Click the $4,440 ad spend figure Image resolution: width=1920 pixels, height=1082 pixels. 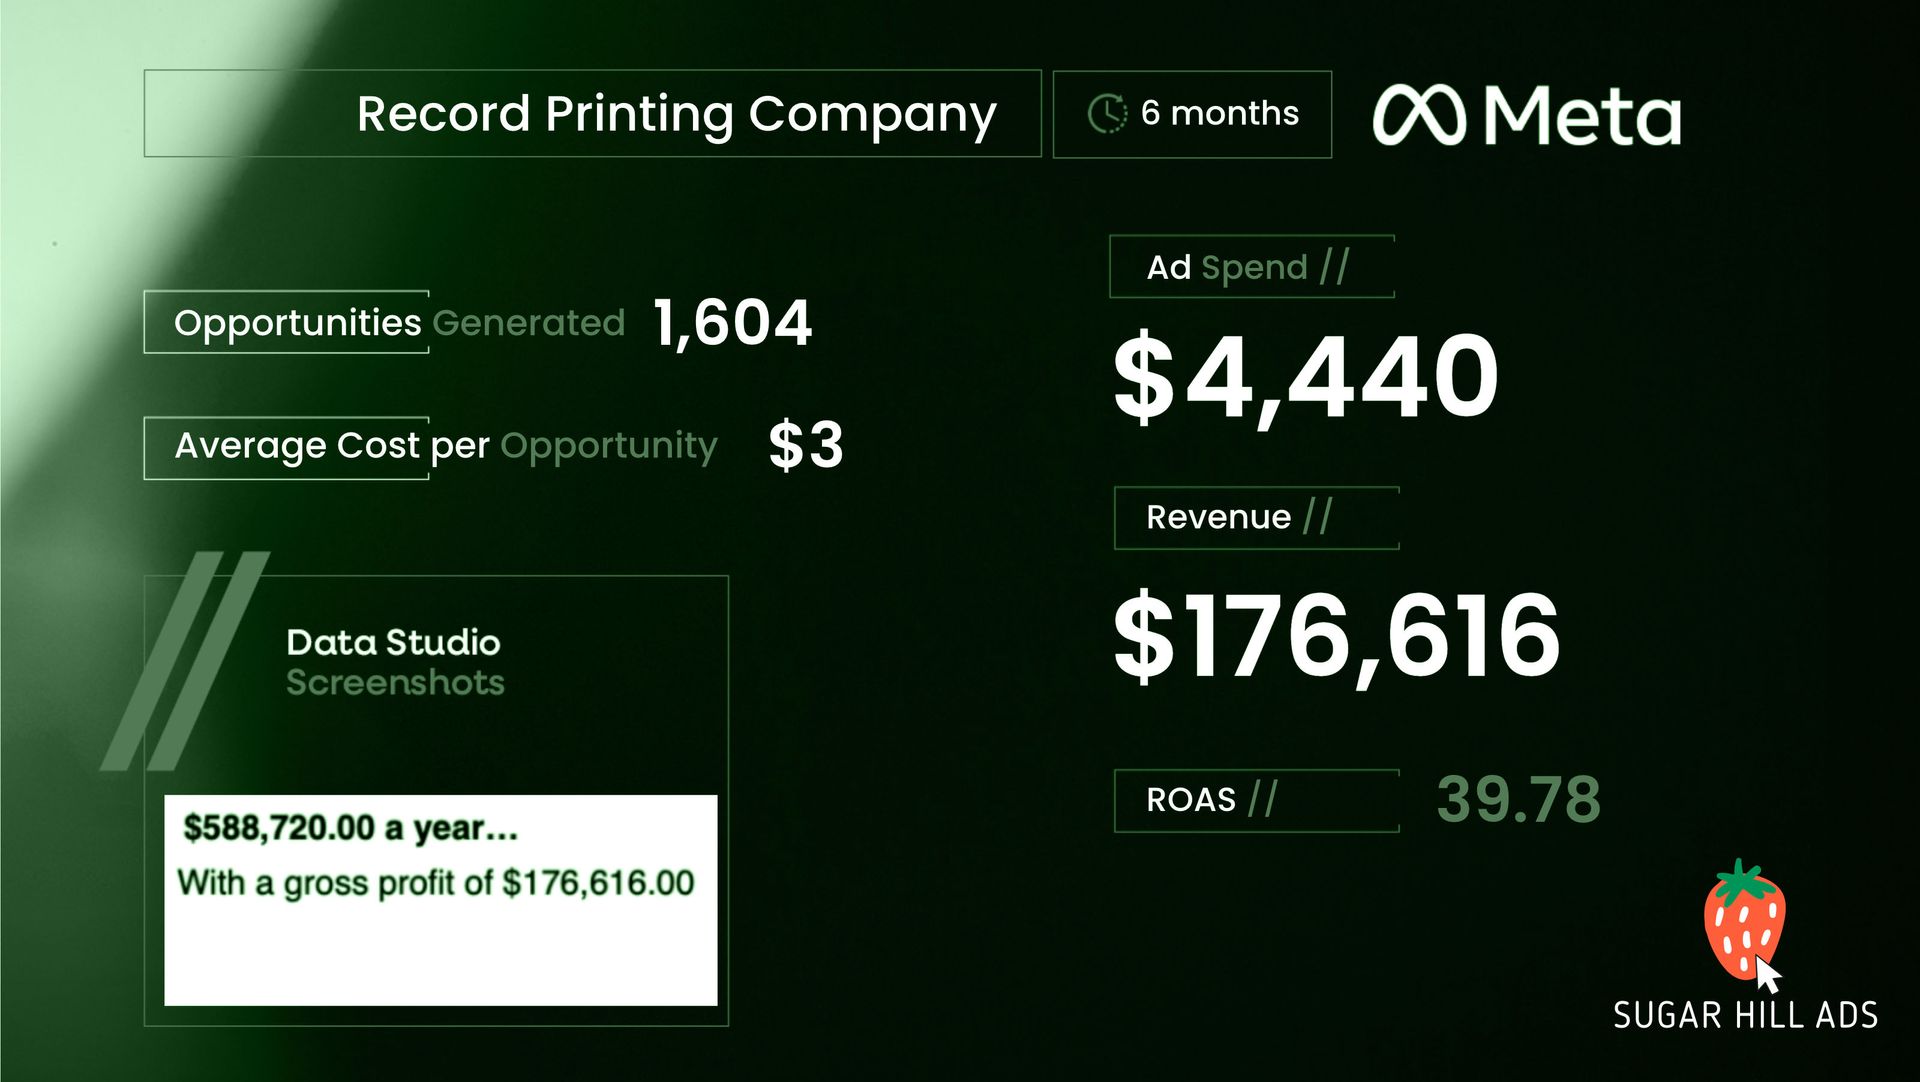click(1305, 377)
